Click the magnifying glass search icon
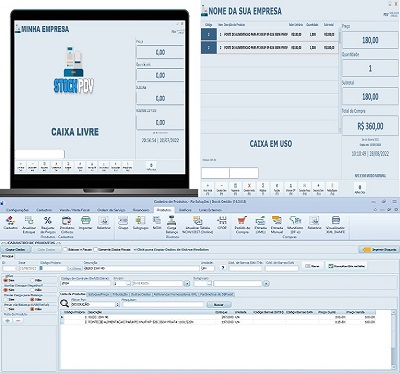This screenshot has width=400, height=374. (65, 303)
